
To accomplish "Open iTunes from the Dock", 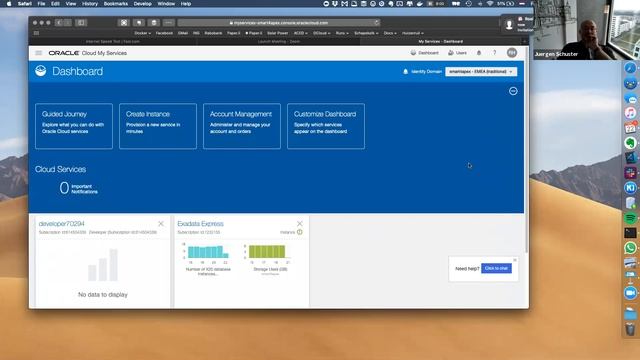I will pyautogui.click(x=630, y=113).
